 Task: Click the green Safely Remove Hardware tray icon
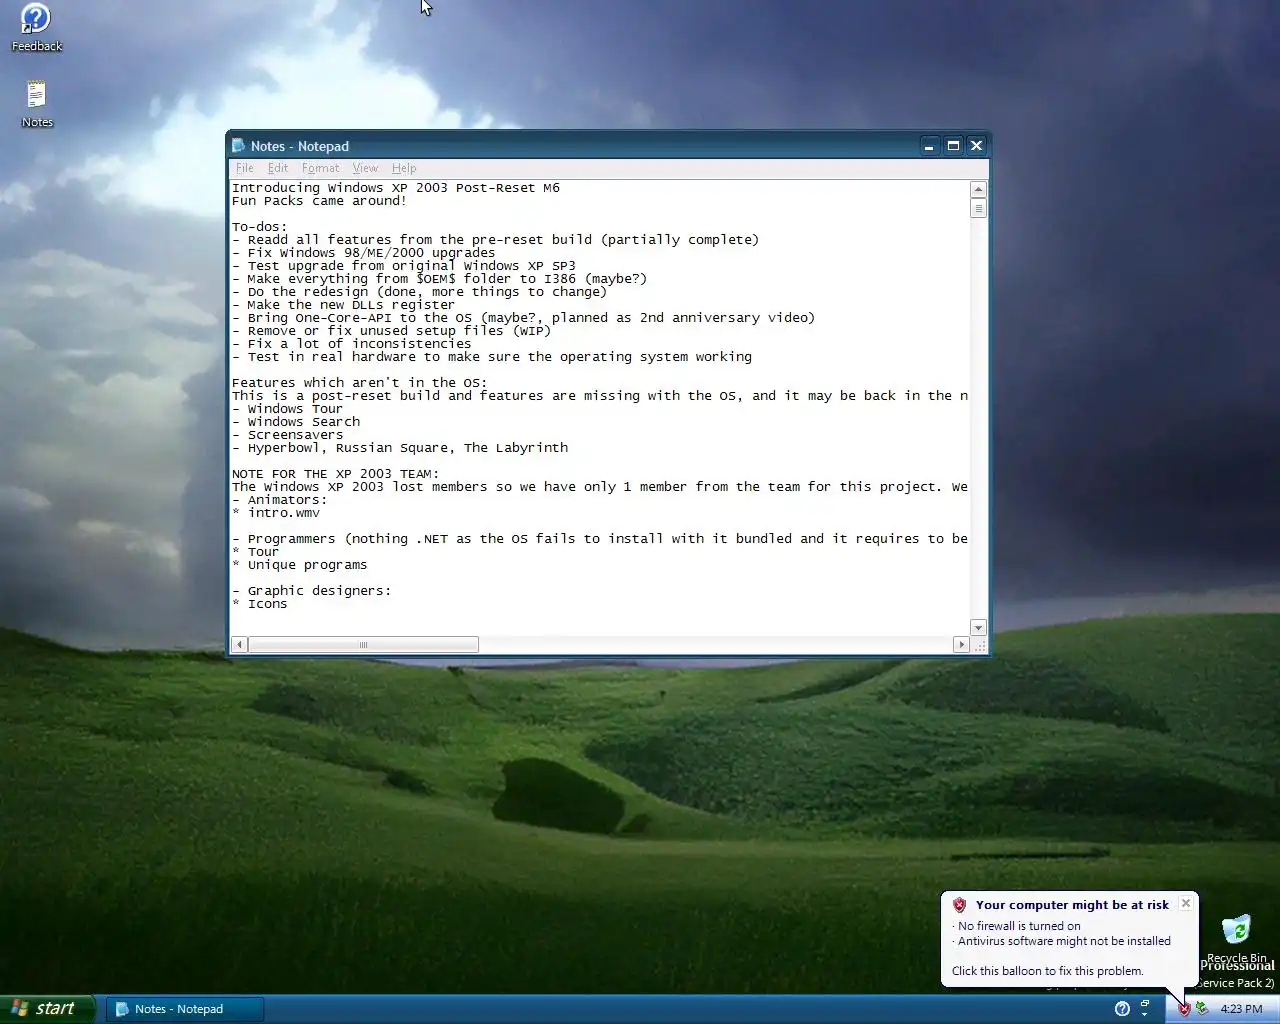[x=1201, y=1009]
